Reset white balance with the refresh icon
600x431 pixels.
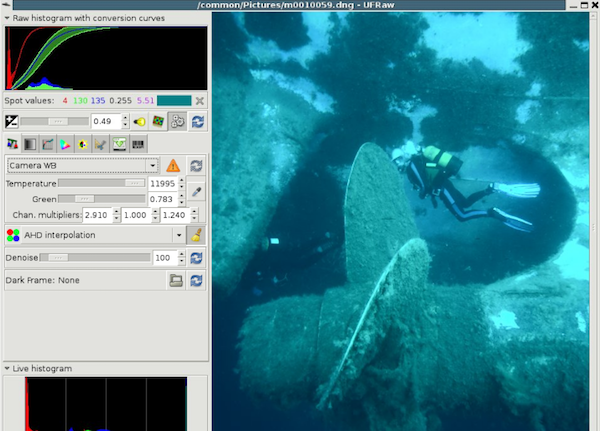(x=196, y=166)
